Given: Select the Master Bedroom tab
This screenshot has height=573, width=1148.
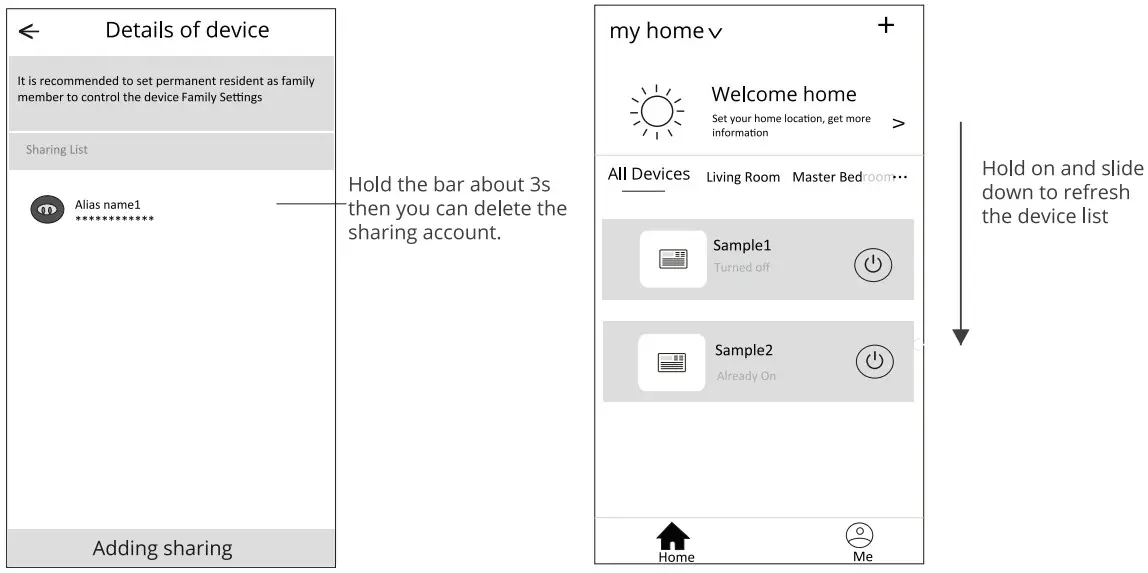Looking at the screenshot, I should [838, 177].
